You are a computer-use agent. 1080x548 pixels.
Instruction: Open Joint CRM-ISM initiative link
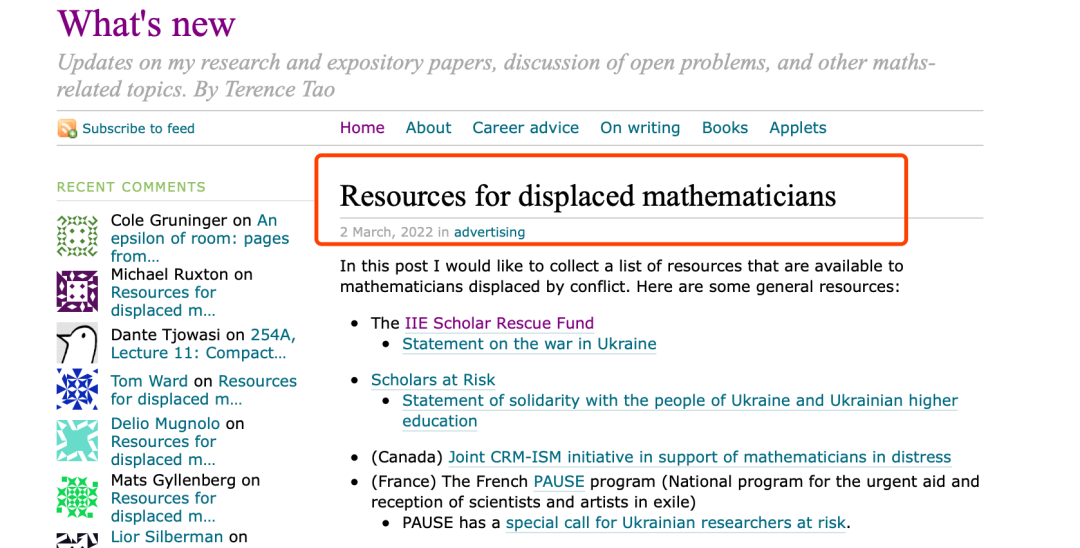[700, 457]
